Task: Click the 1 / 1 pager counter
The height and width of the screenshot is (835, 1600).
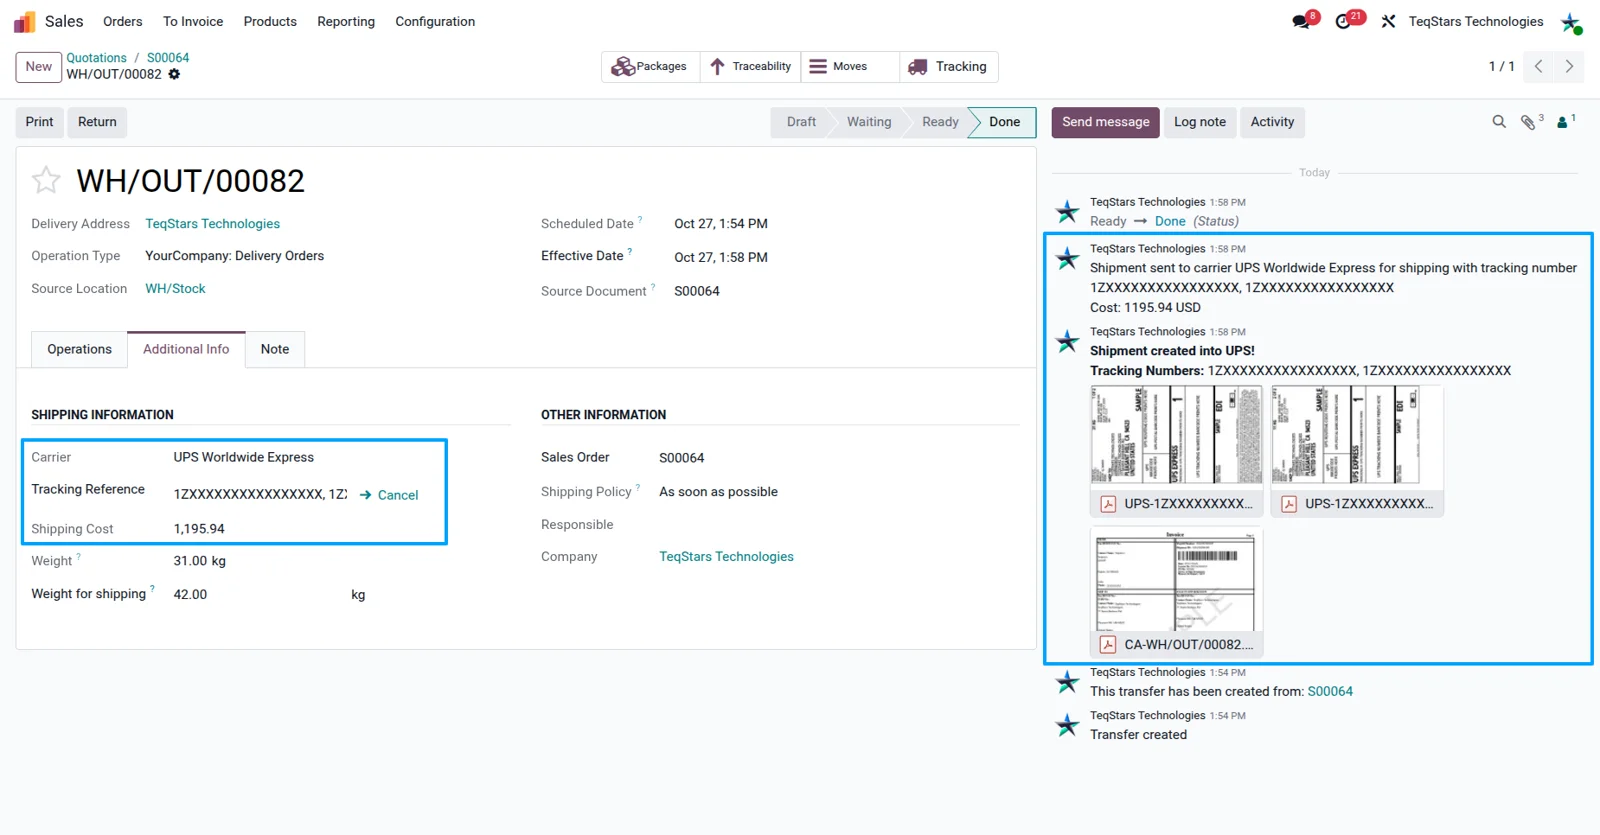Action: tap(1501, 66)
